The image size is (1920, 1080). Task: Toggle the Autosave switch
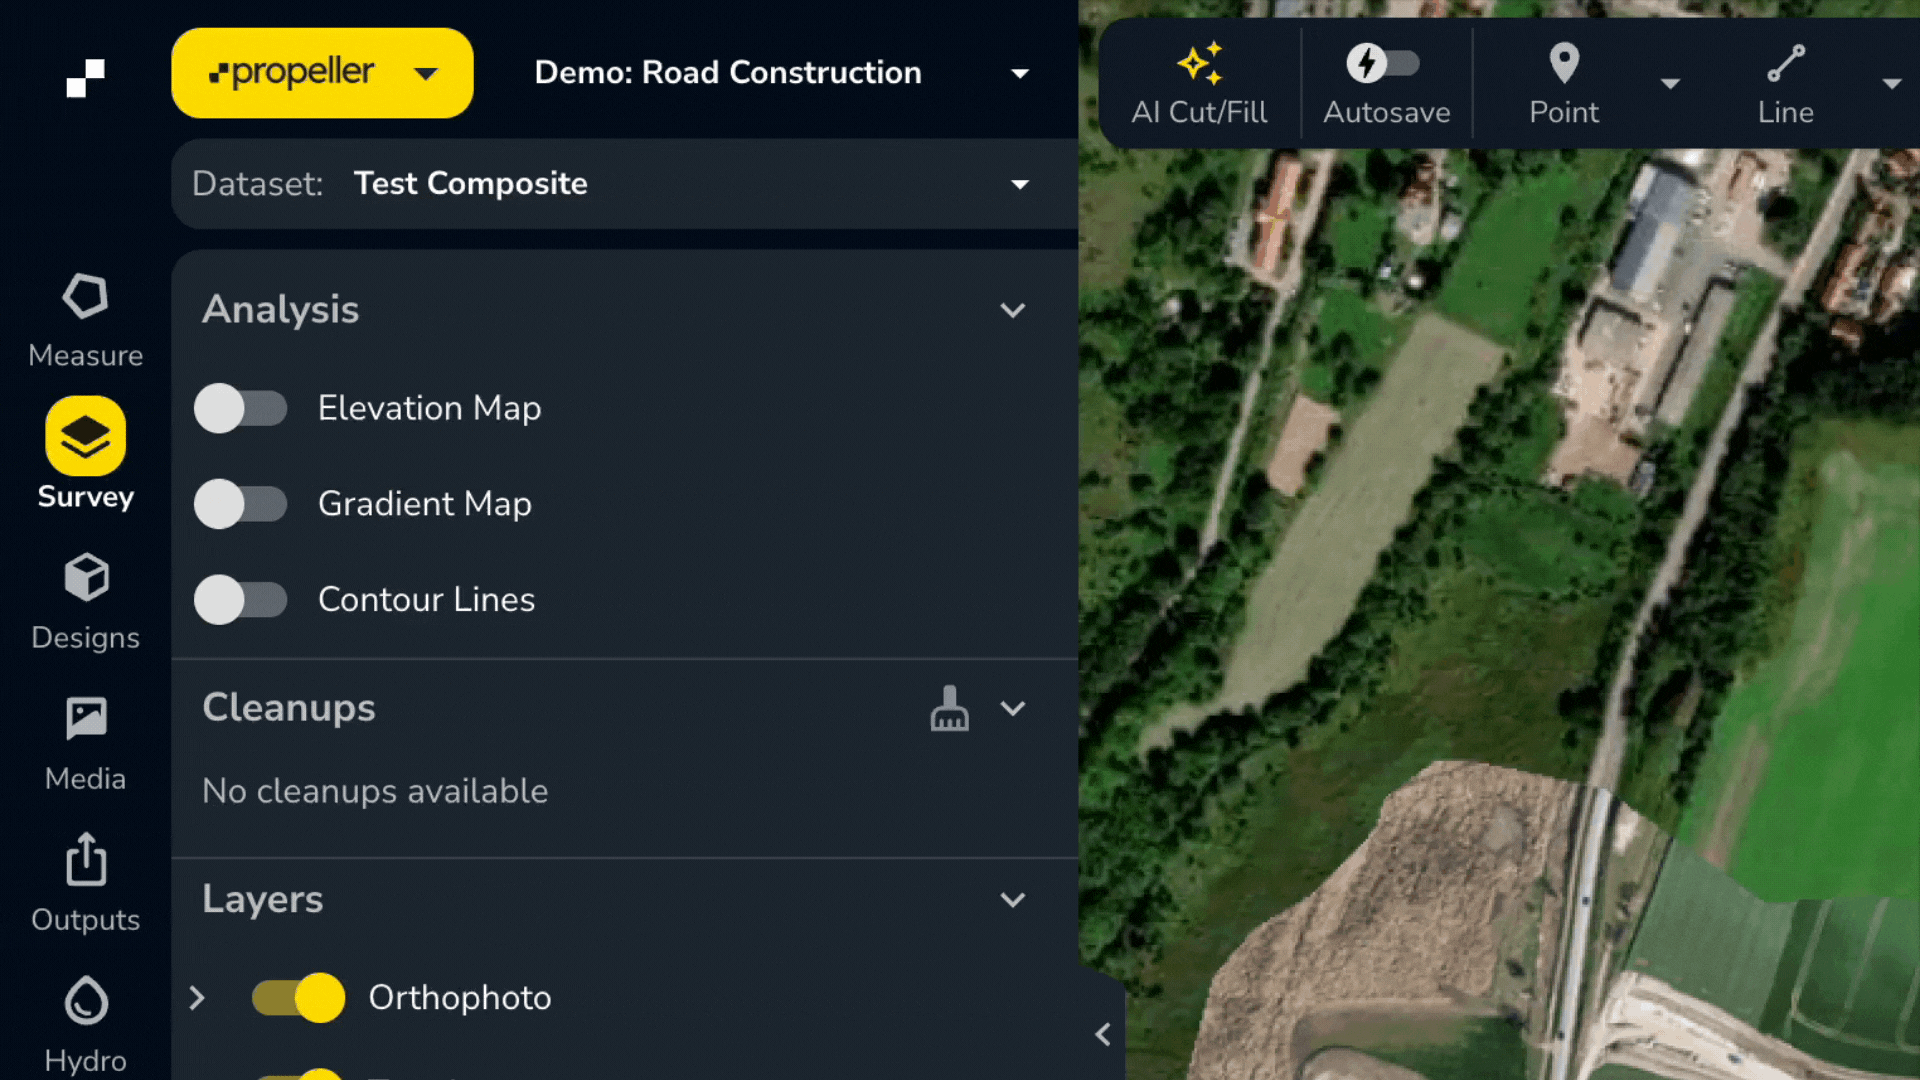click(1384, 63)
